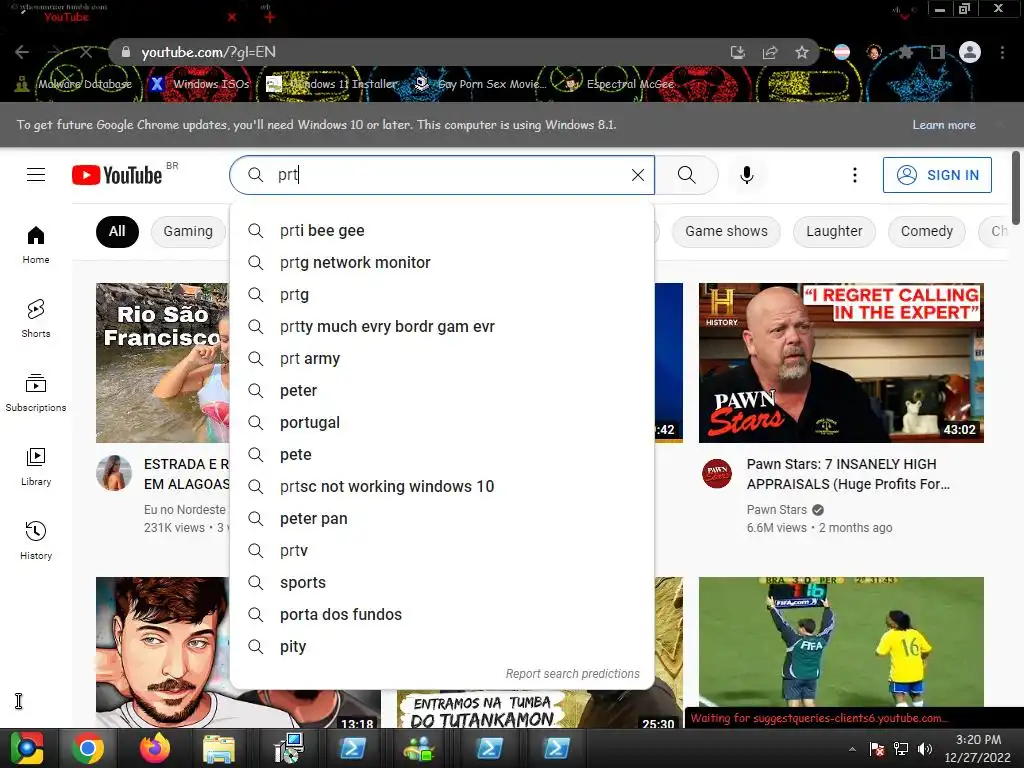Clear the search box with the X
The image size is (1024, 768).
(638, 175)
